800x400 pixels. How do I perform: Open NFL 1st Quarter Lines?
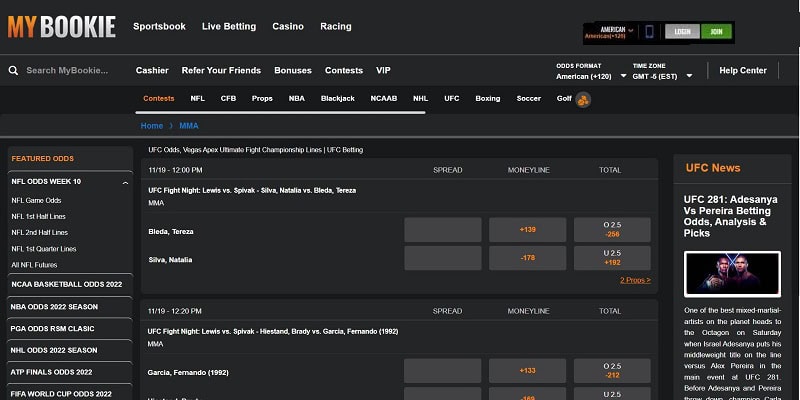[x=44, y=249]
